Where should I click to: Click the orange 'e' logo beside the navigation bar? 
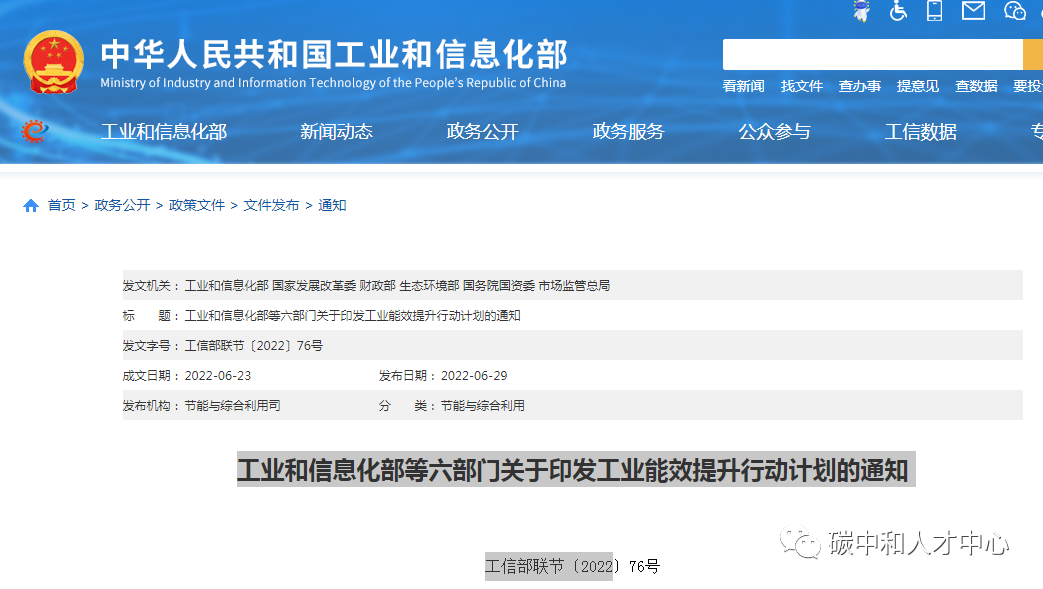(x=33, y=130)
